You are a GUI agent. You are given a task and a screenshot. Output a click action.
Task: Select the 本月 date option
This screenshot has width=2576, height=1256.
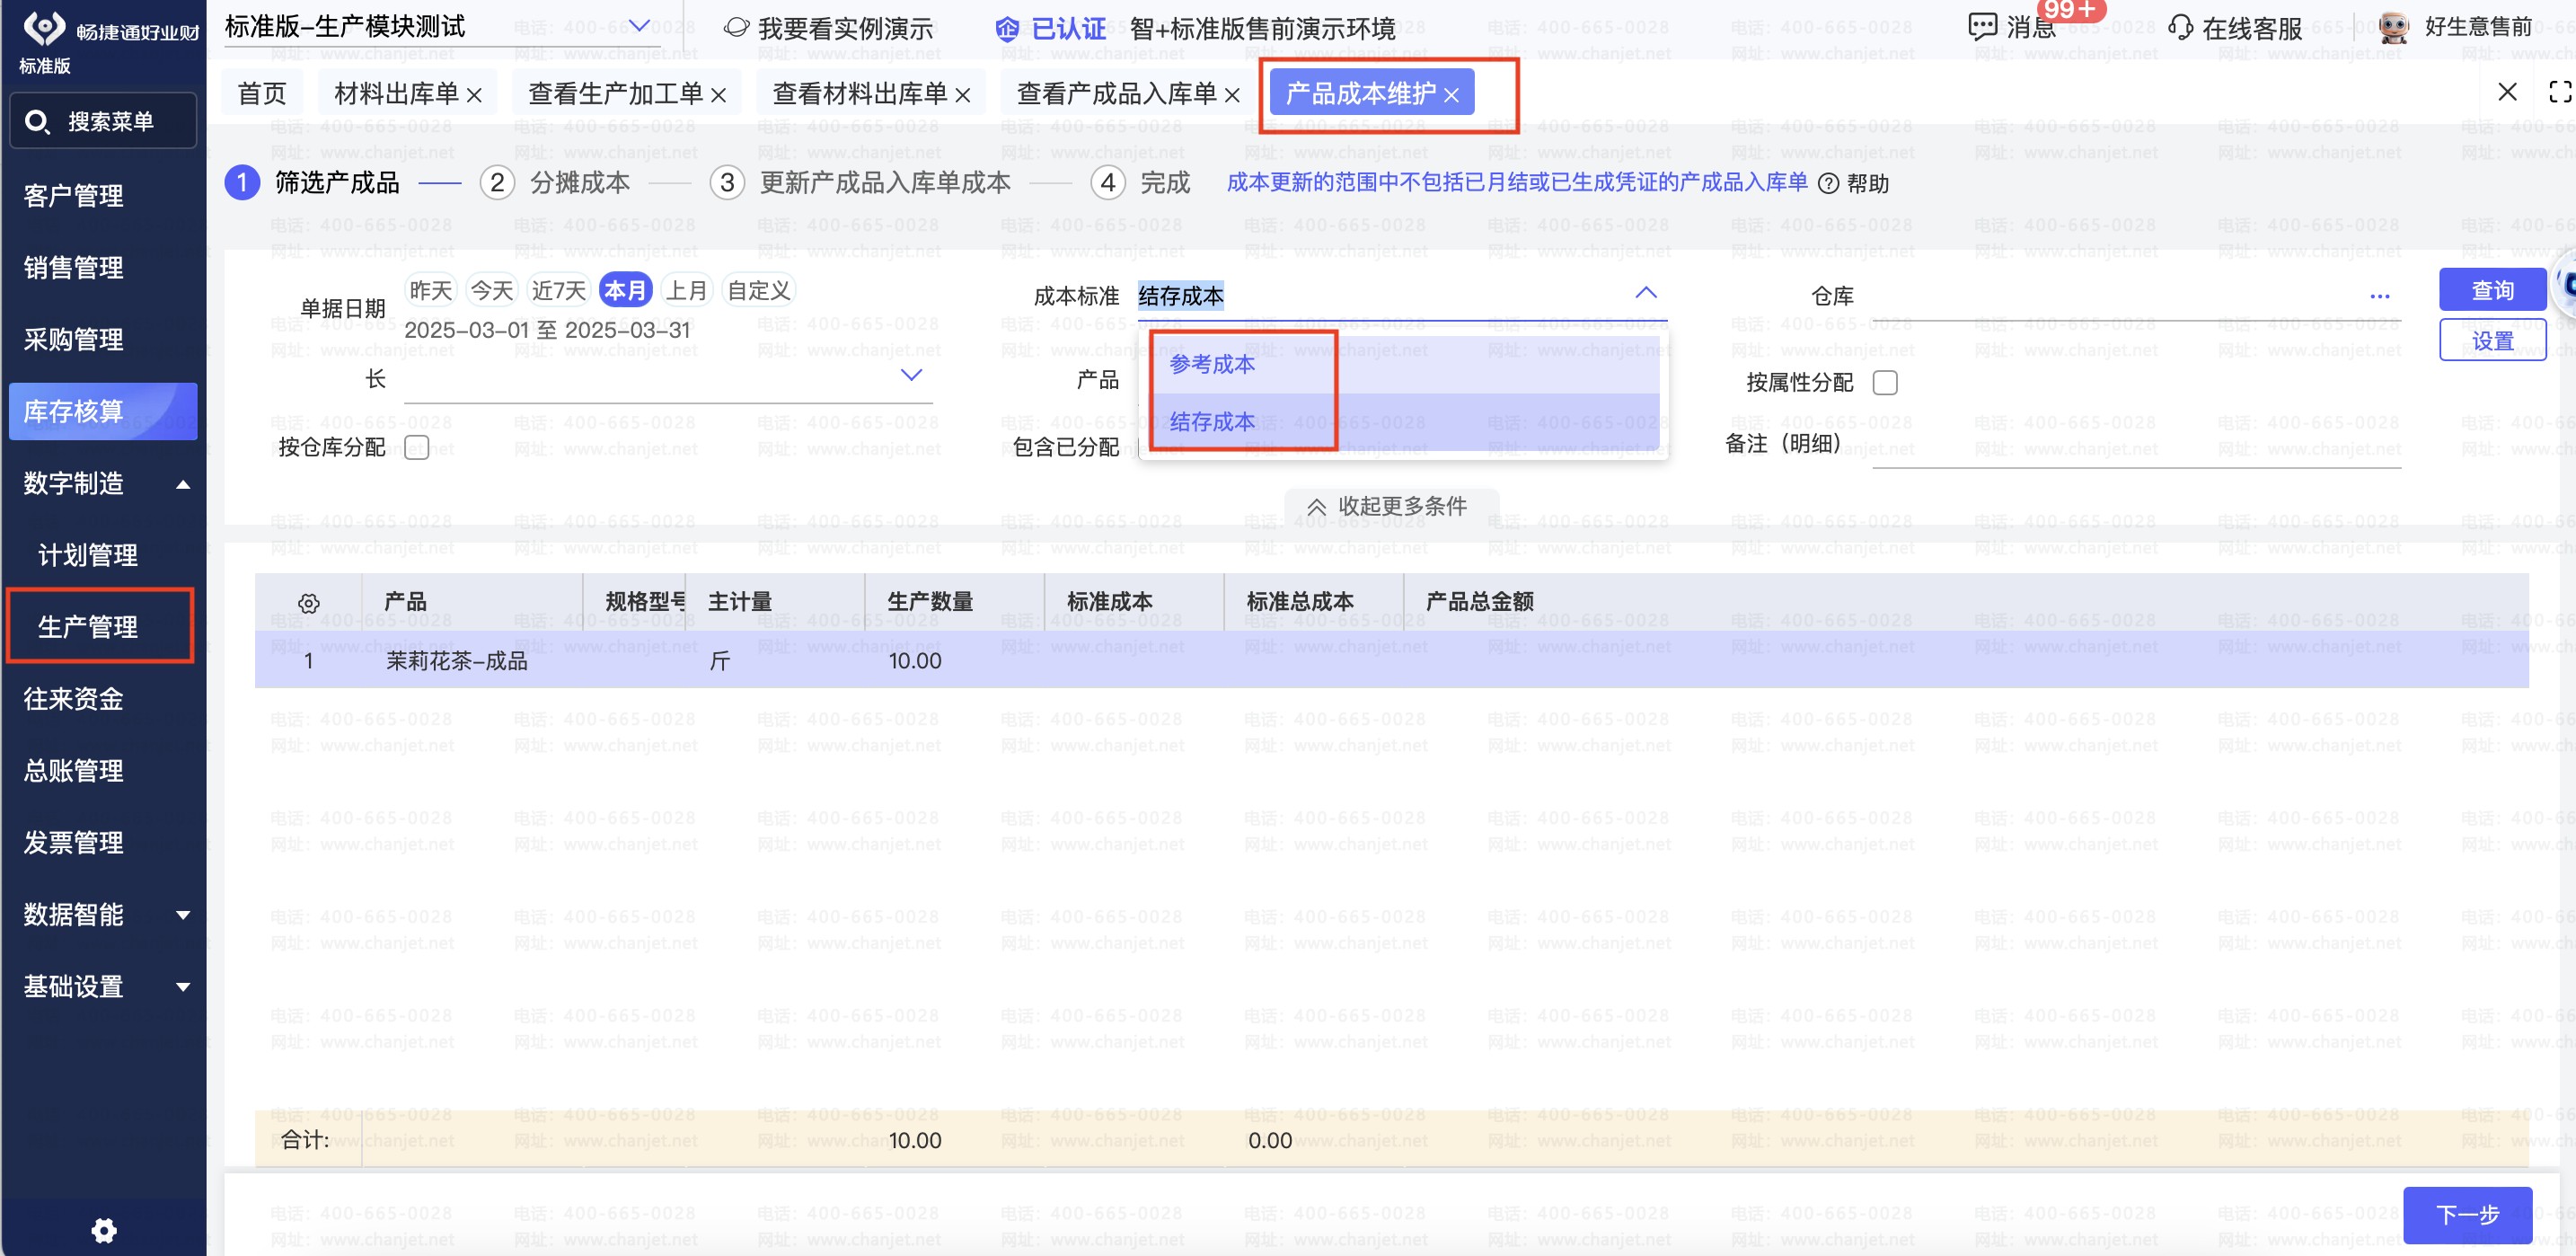626,290
